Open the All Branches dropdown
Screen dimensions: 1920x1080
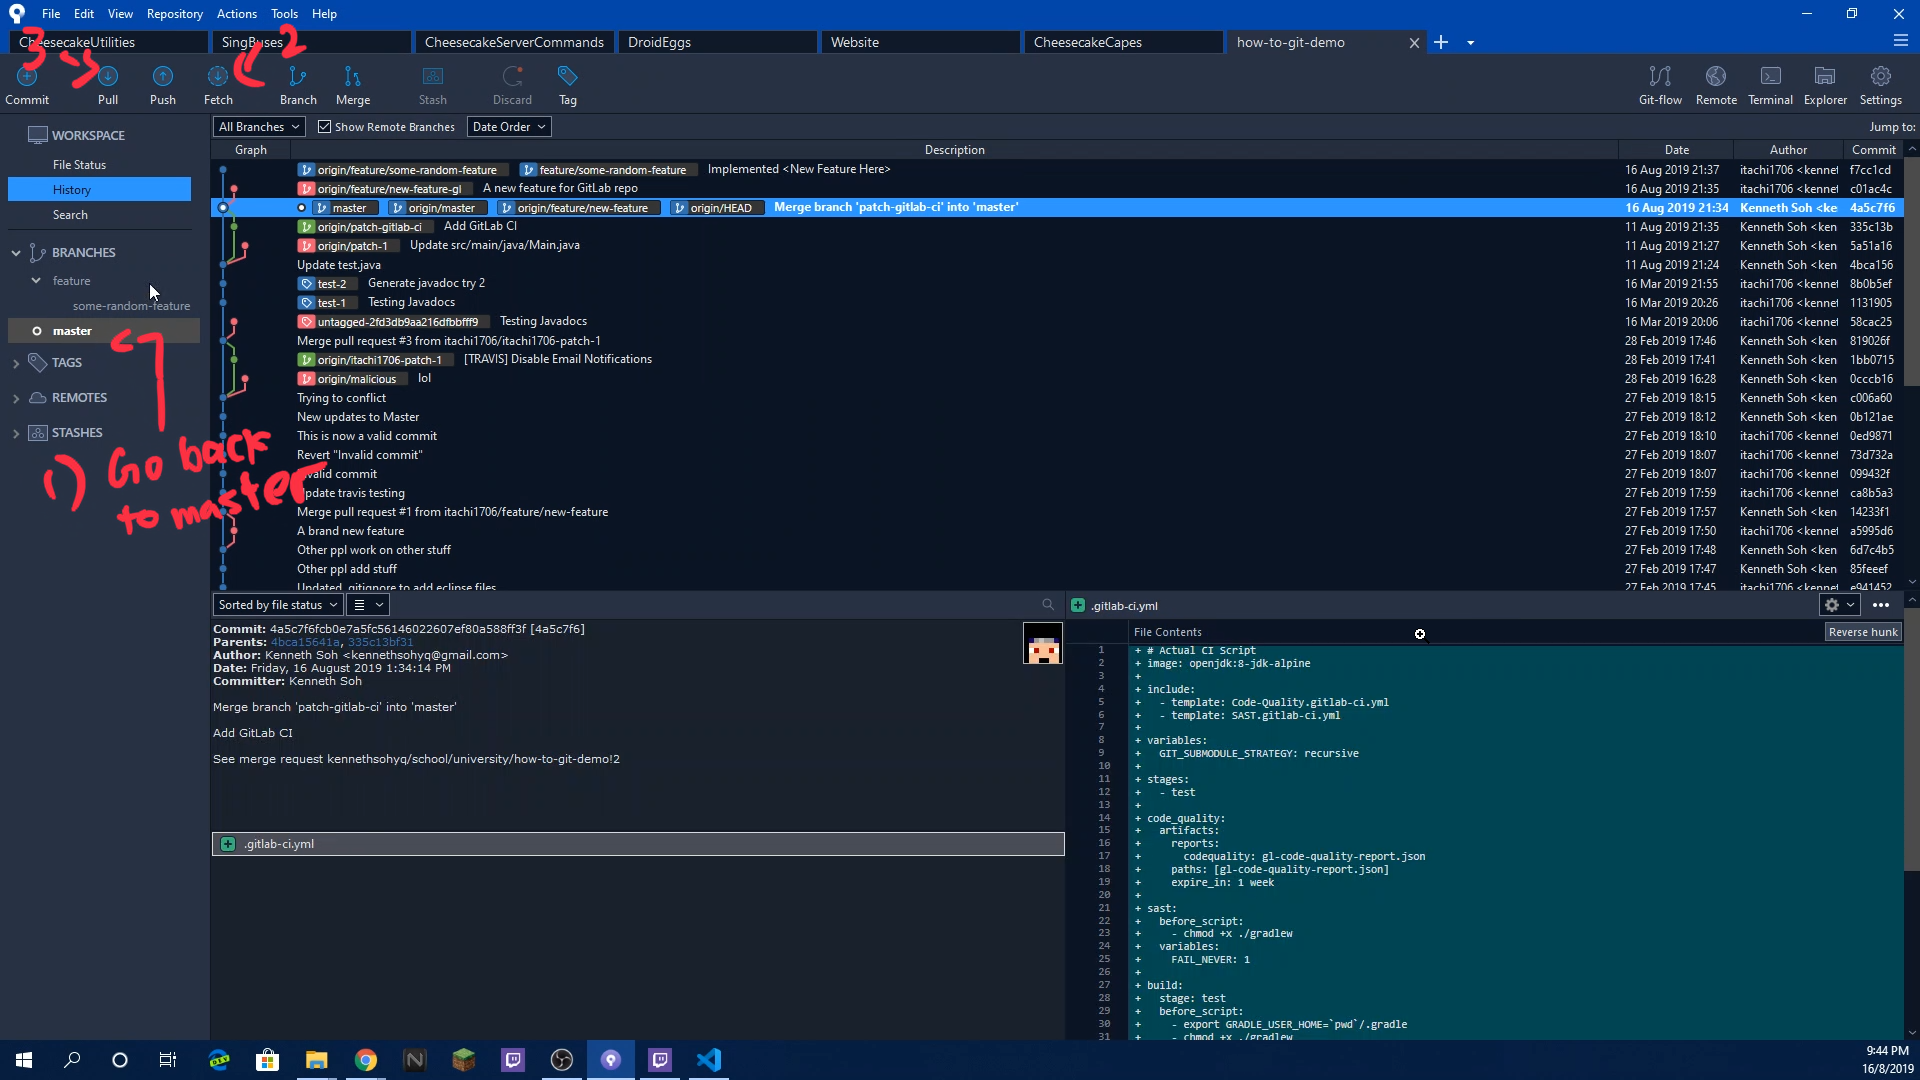259,127
